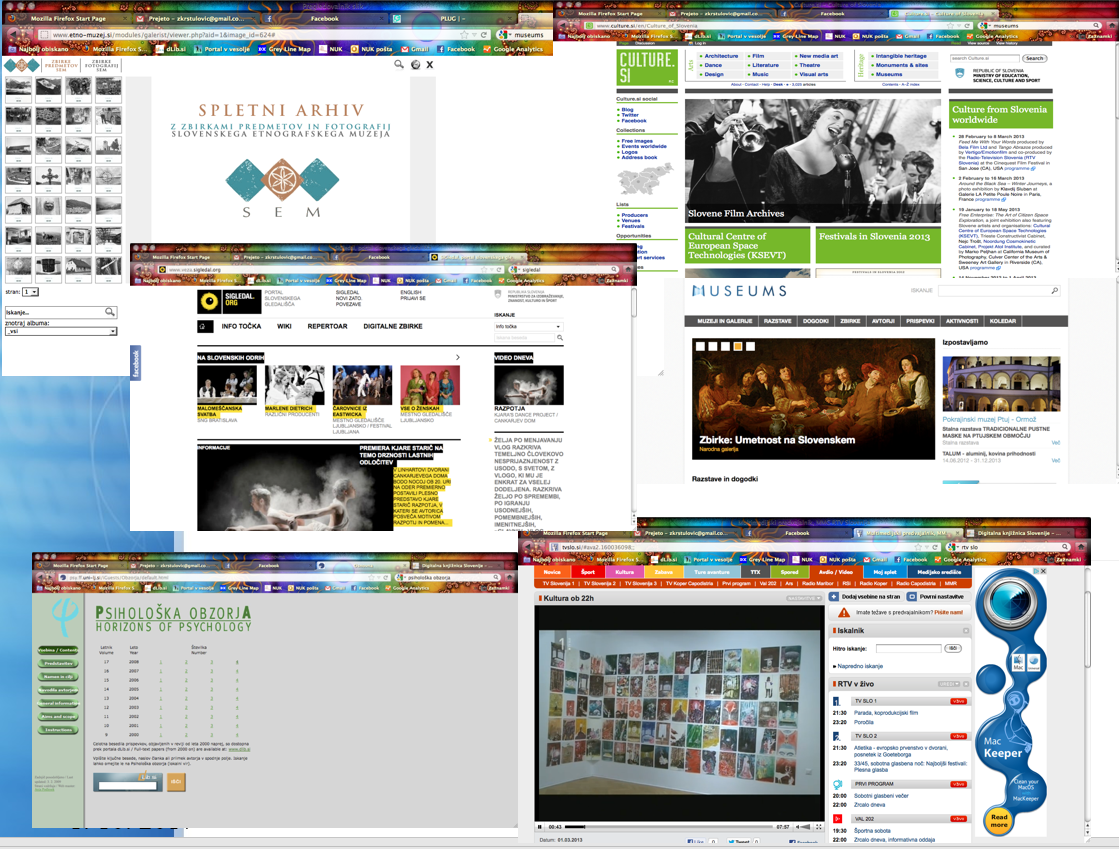This screenshot has height=849, width=1119.
Task: Open the 'Uredi' dropdown in 'RTV v živo'
Action: click(948, 684)
